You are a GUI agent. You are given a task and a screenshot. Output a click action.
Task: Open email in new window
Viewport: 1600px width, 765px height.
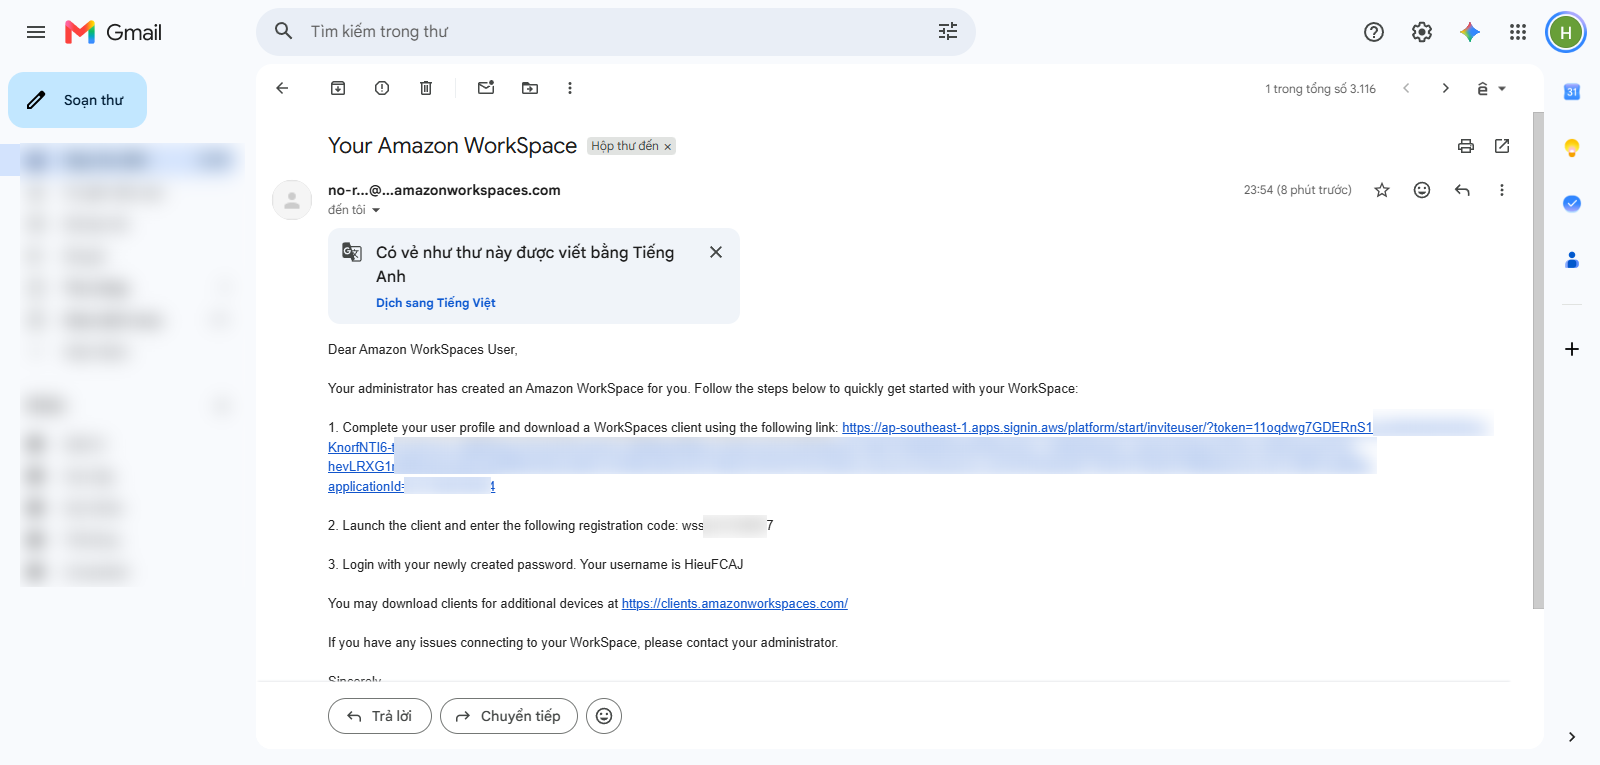click(x=1502, y=146)
